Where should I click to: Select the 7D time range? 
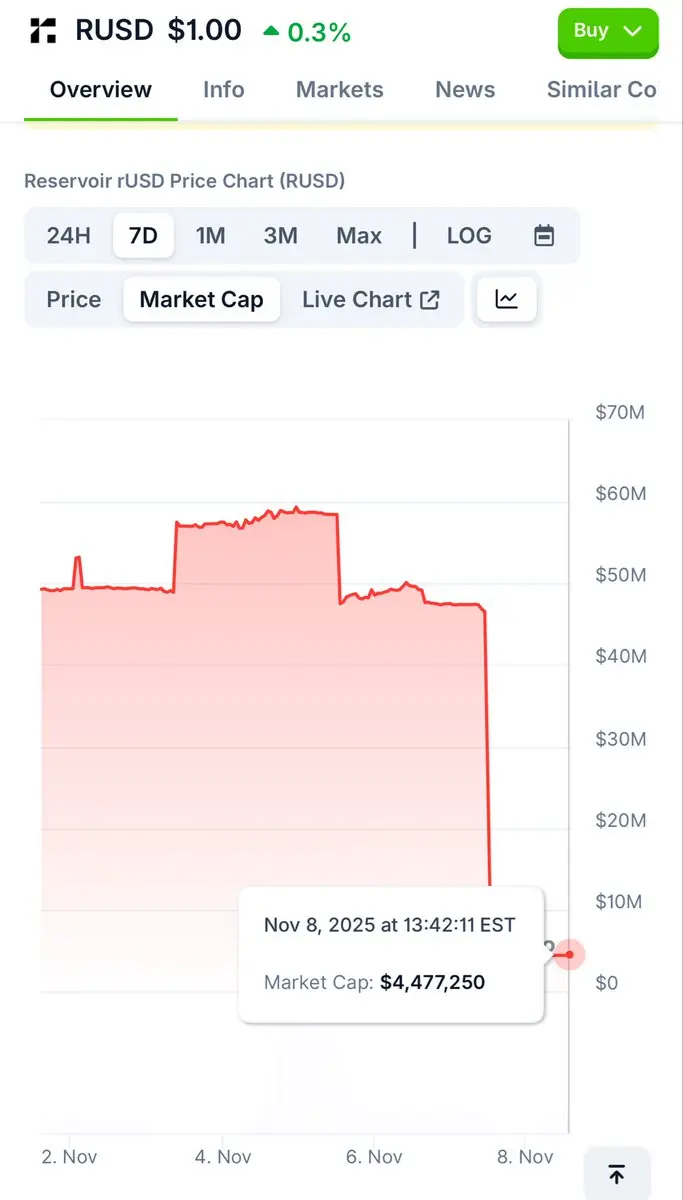point(143,236)
